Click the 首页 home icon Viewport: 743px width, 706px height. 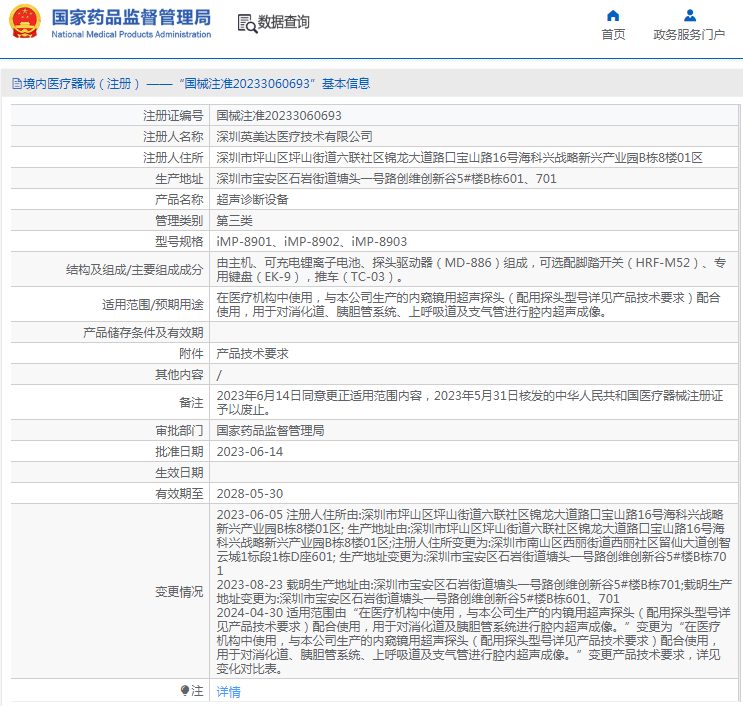[x=613, y=16]
